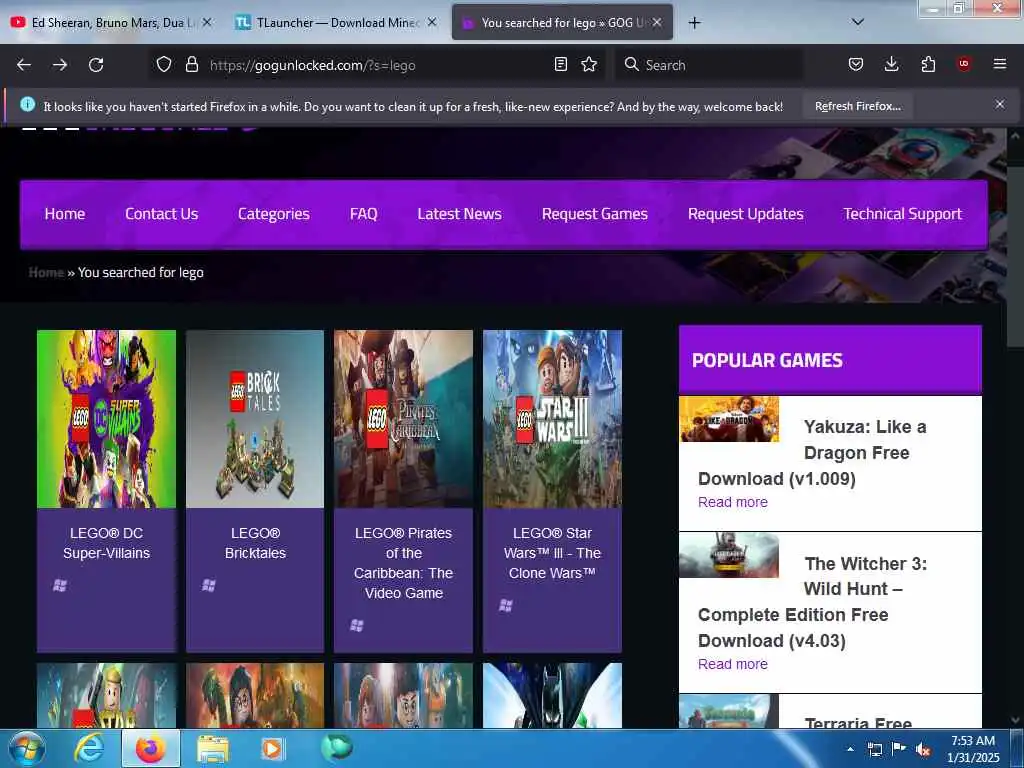The image size is (1024, 768).
Task: Launch Internet Explorer from the taskbar
Action: point(88,748)
